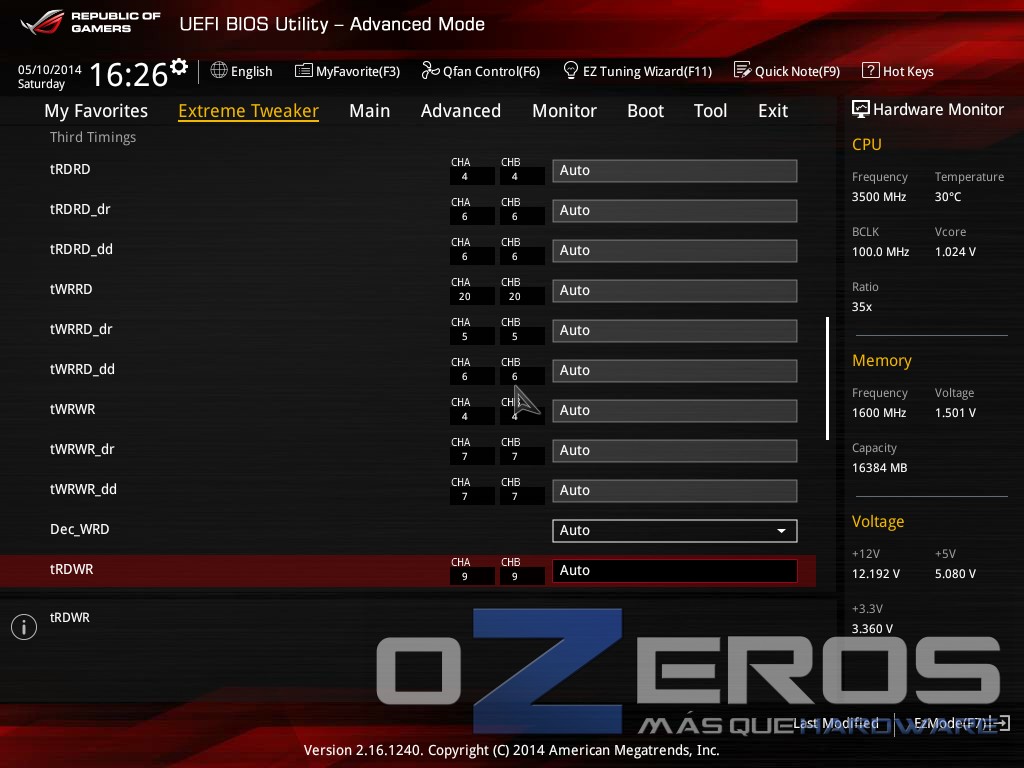Select the tRDRD_dr setting label
The width and height of the screenshot is (1024, 768).
point(80,210)
